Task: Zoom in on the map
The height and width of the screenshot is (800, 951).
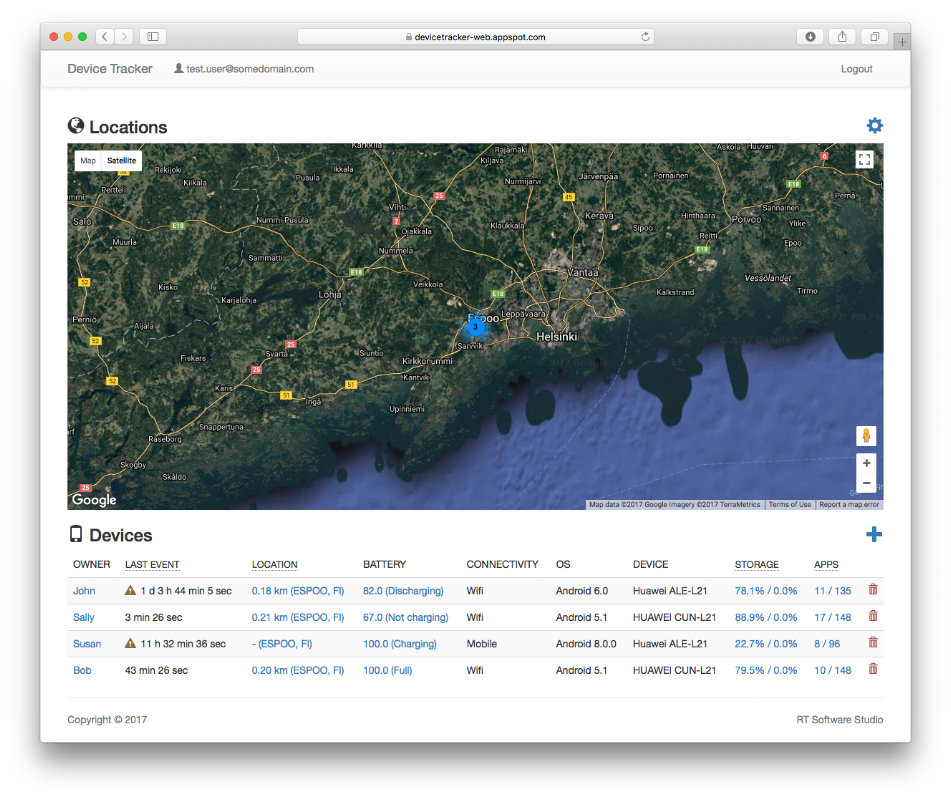Action: tap(866, 463)
